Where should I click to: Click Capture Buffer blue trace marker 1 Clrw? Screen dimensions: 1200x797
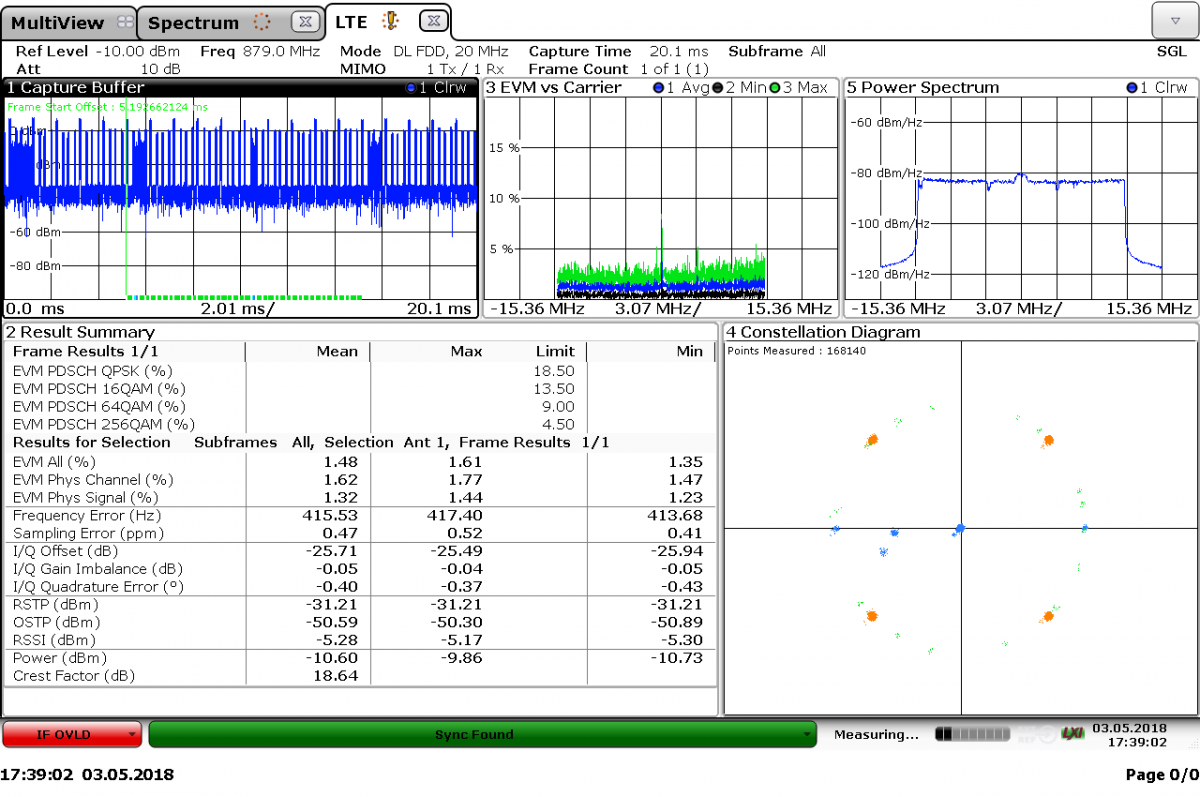pos(438,88)
